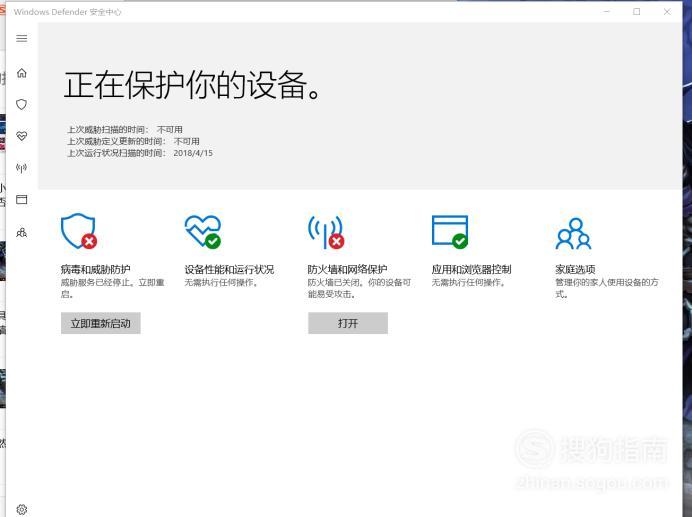Click the large firewall antenna icon
Viewport: 692px width, 517px height.
[326, 232]
